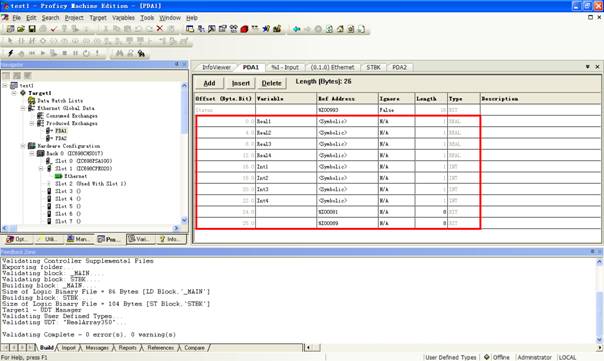
Task: Click the Proficy application icon in title bar
Action: (5, 6)
